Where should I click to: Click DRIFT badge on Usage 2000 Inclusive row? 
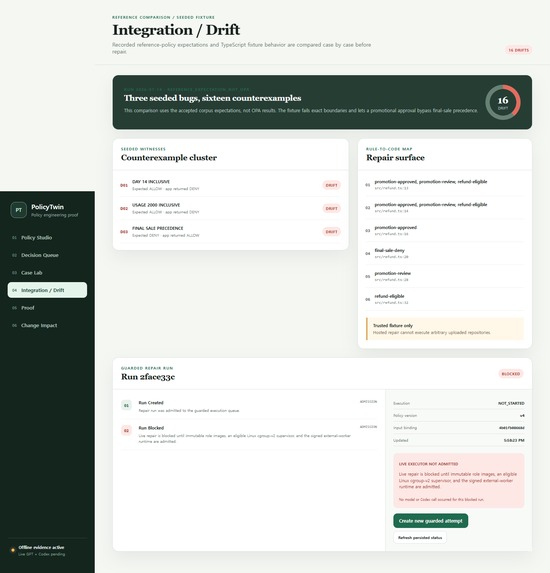pos(331,208)
